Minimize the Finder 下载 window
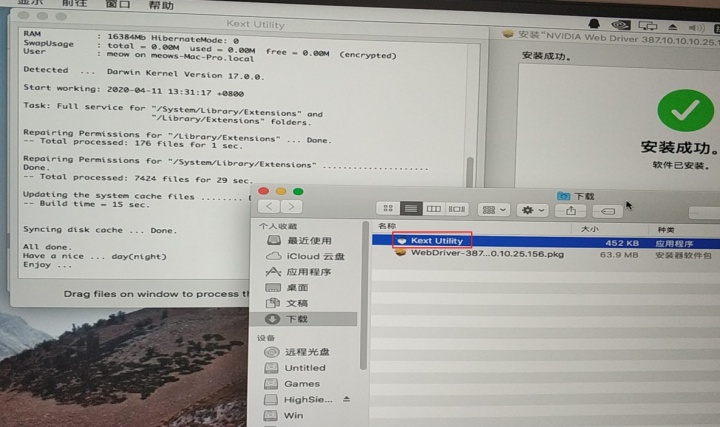The height and width of the screenshot is (427, 720). coord(281,191)
